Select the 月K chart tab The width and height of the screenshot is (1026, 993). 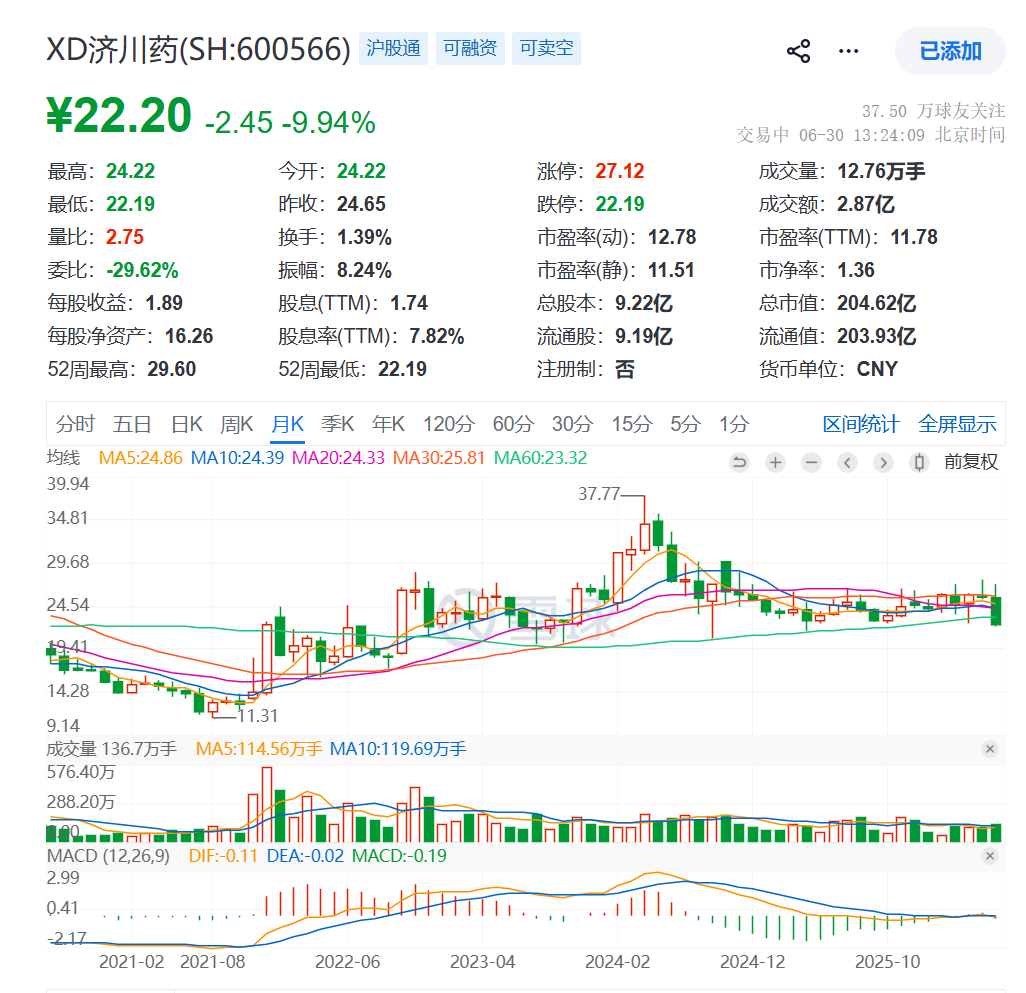[288, 424]
